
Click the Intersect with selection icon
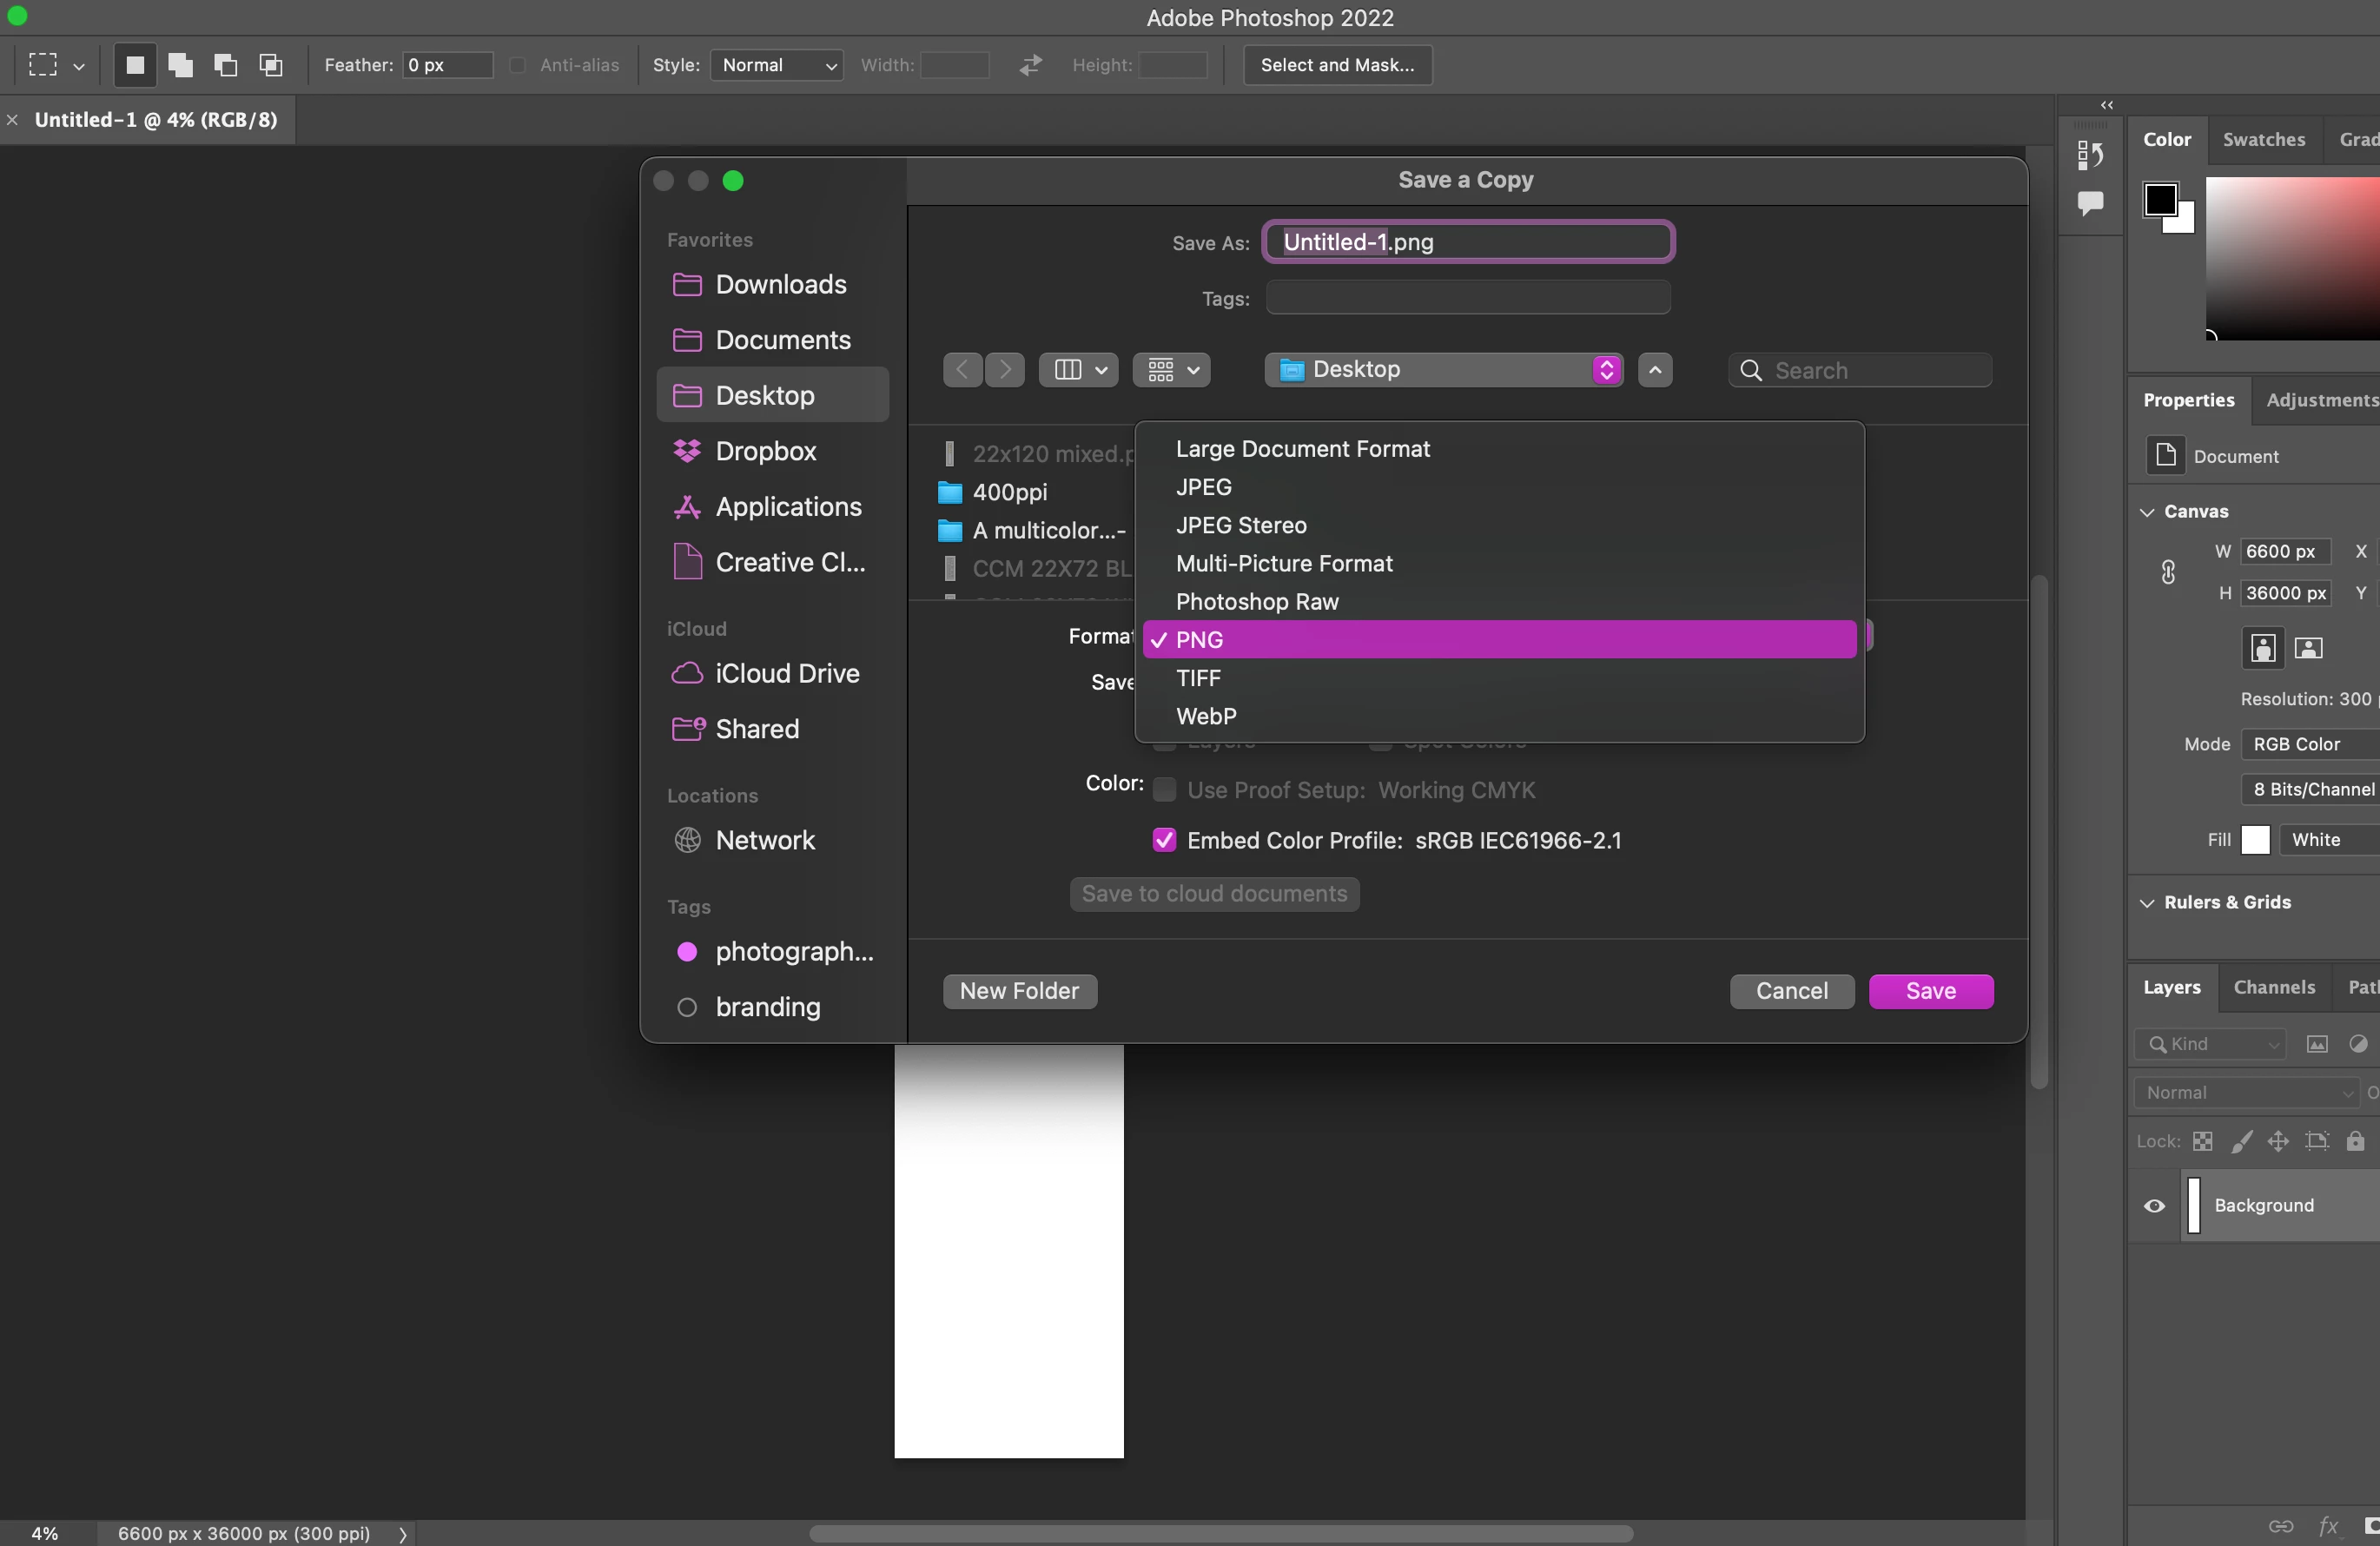270,65
